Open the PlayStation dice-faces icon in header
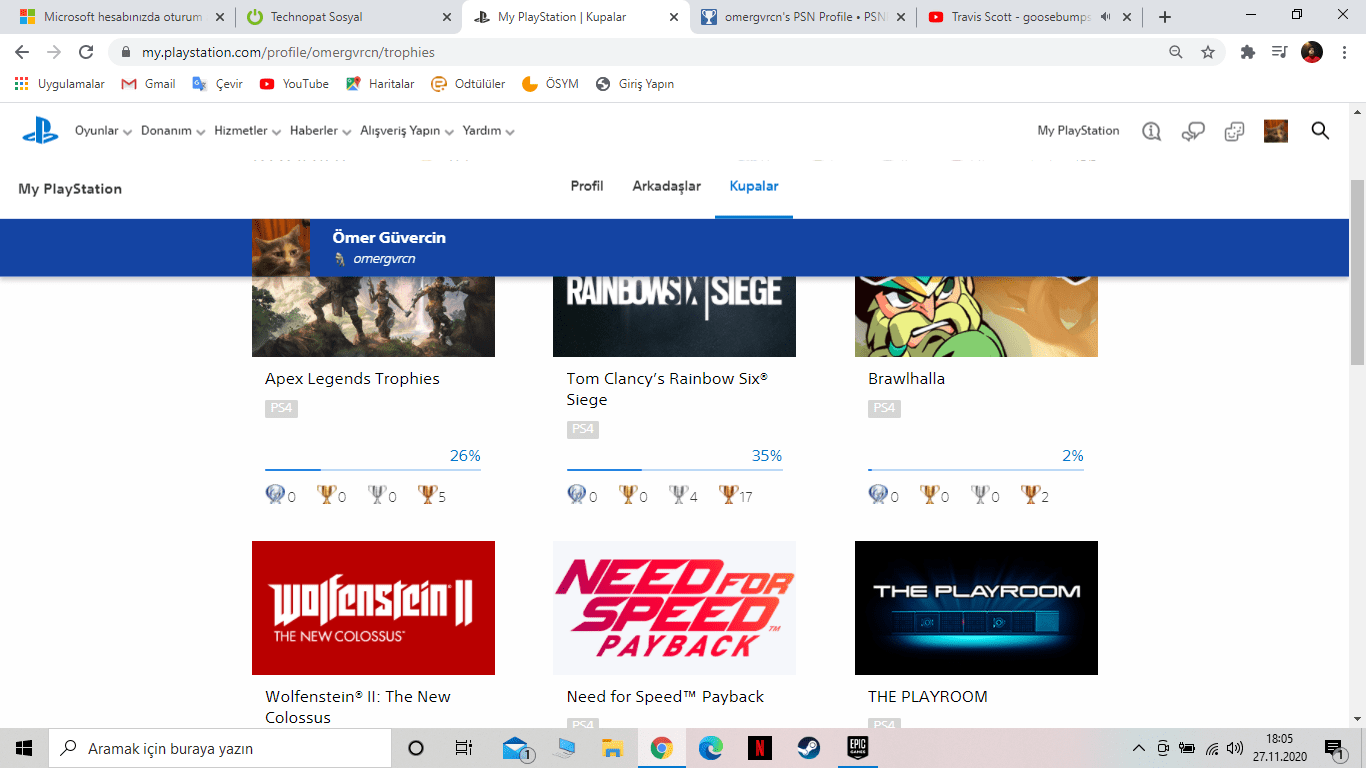The image size is (1366, 768). pos(1235,131)
